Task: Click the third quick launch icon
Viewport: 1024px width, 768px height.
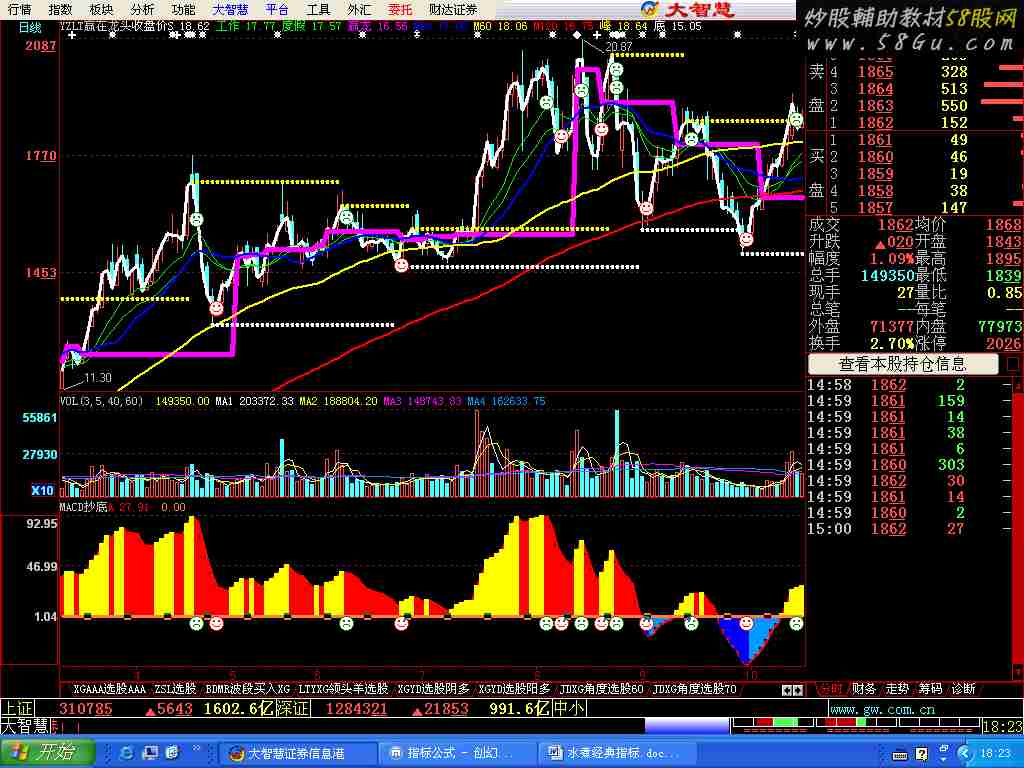Action: (172, 753)
